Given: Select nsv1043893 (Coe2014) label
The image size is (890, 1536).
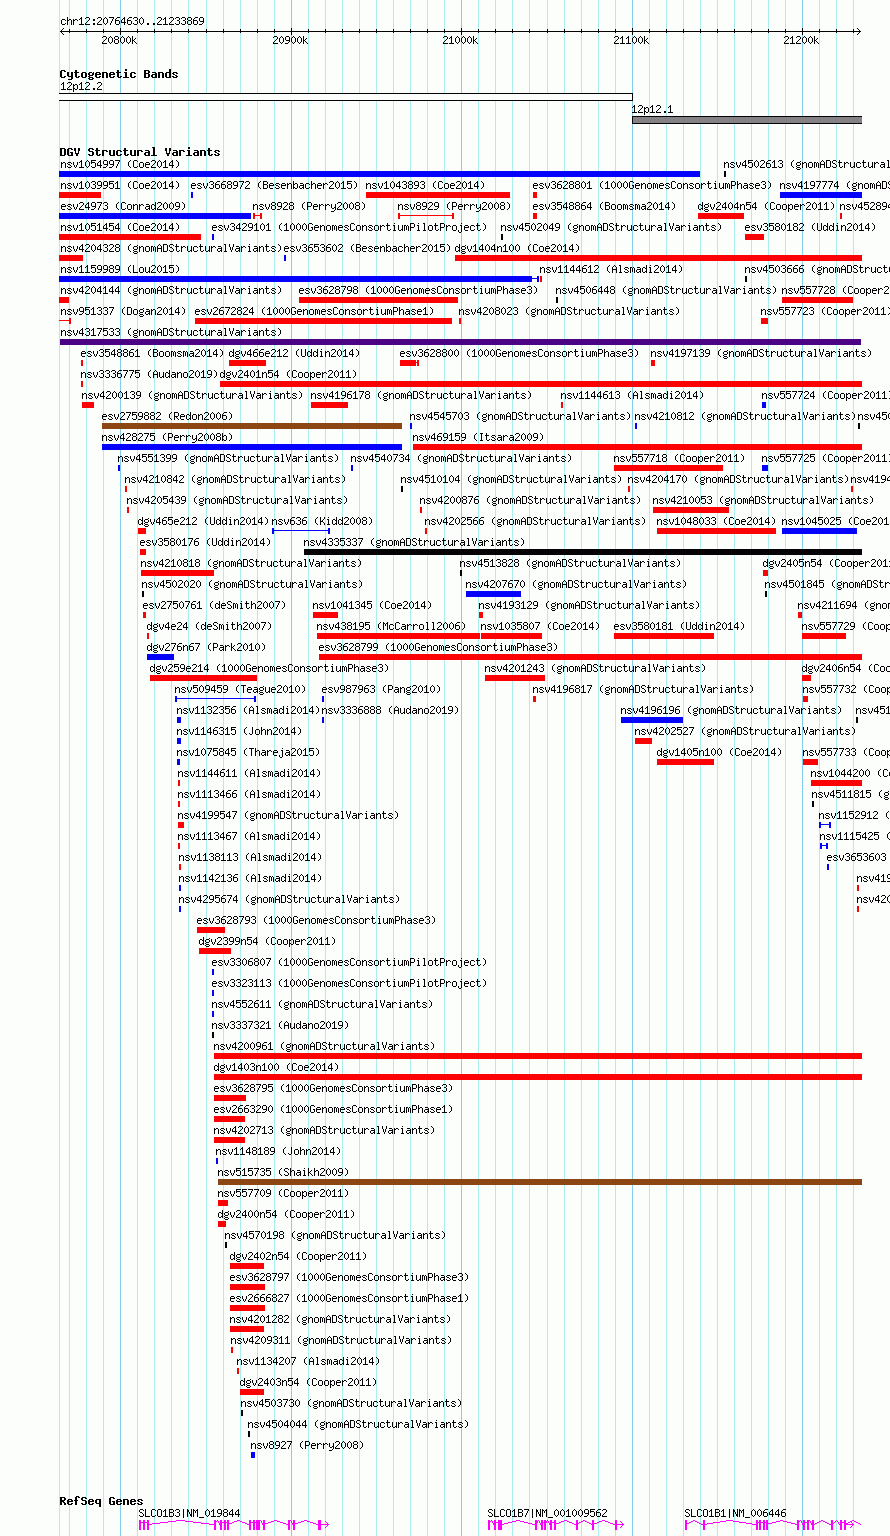Looking at the screenshot, I should 425,185.
